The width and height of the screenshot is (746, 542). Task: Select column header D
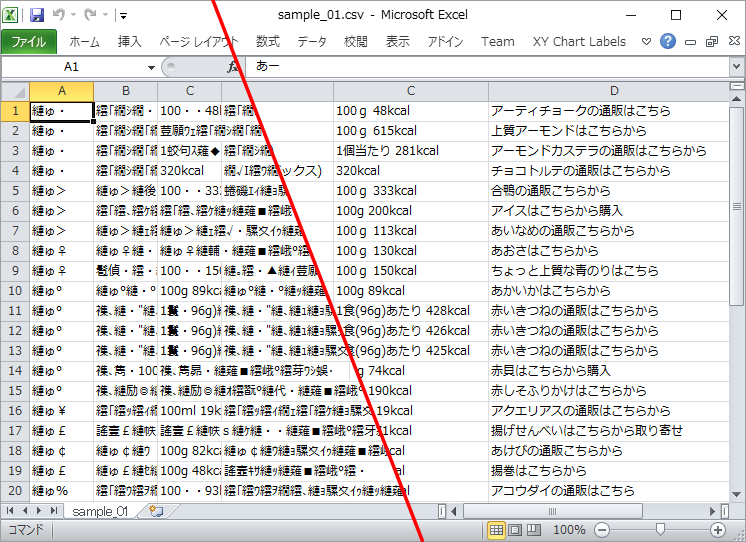(x=614, y=91)
